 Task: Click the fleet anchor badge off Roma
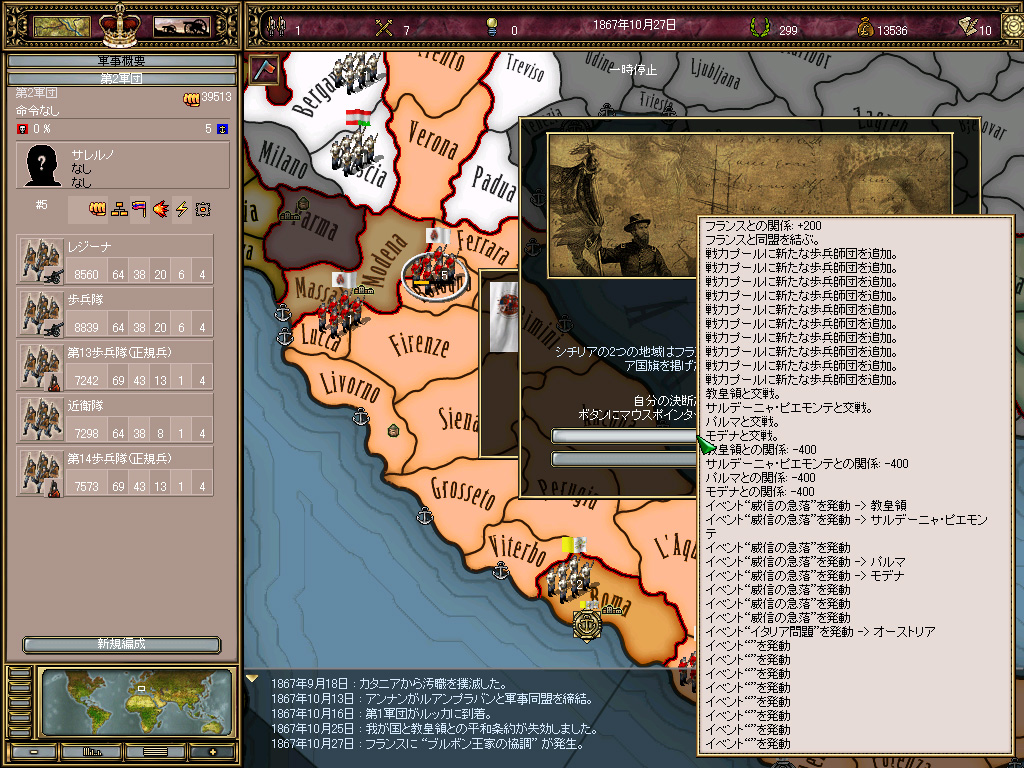(x=586, y=625)
